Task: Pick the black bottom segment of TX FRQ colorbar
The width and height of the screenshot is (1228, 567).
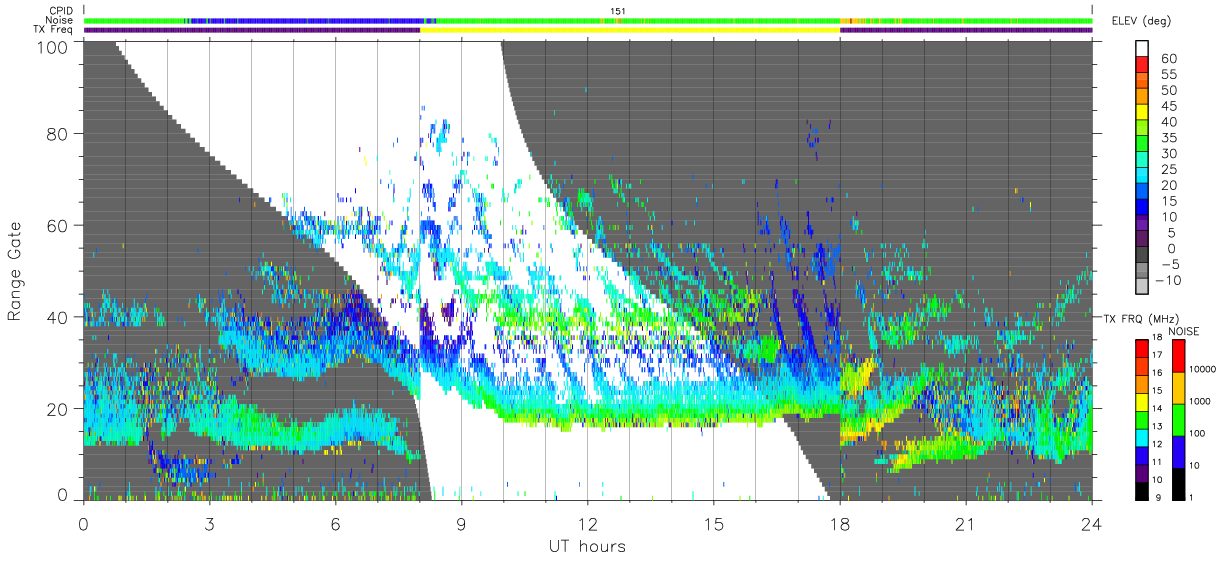Action: click(x=1142, y=489)
